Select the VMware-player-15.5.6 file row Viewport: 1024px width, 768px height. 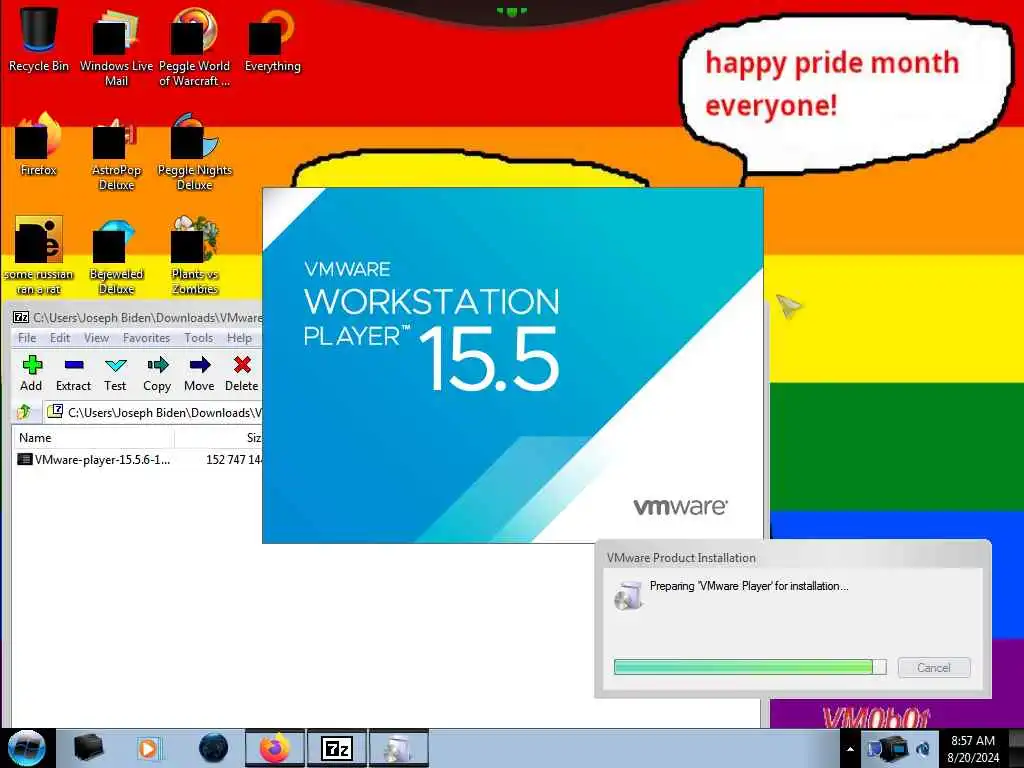tap(138, 460)
